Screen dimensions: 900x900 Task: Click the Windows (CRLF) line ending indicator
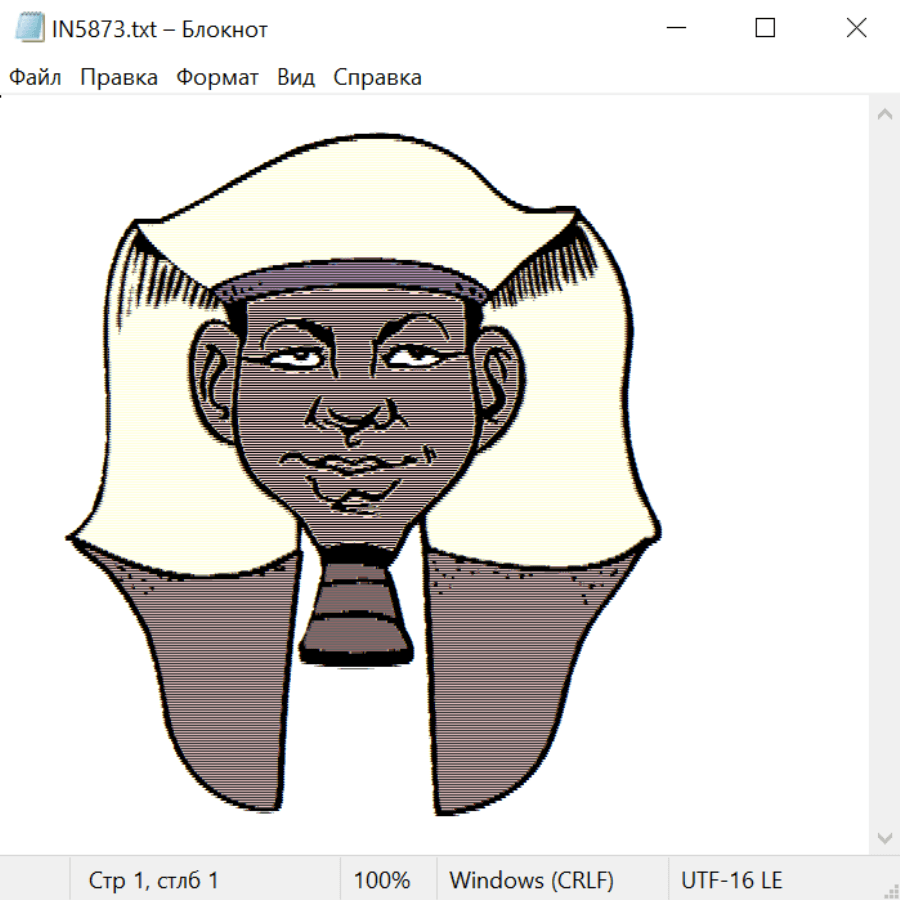(x=531, y=880)
